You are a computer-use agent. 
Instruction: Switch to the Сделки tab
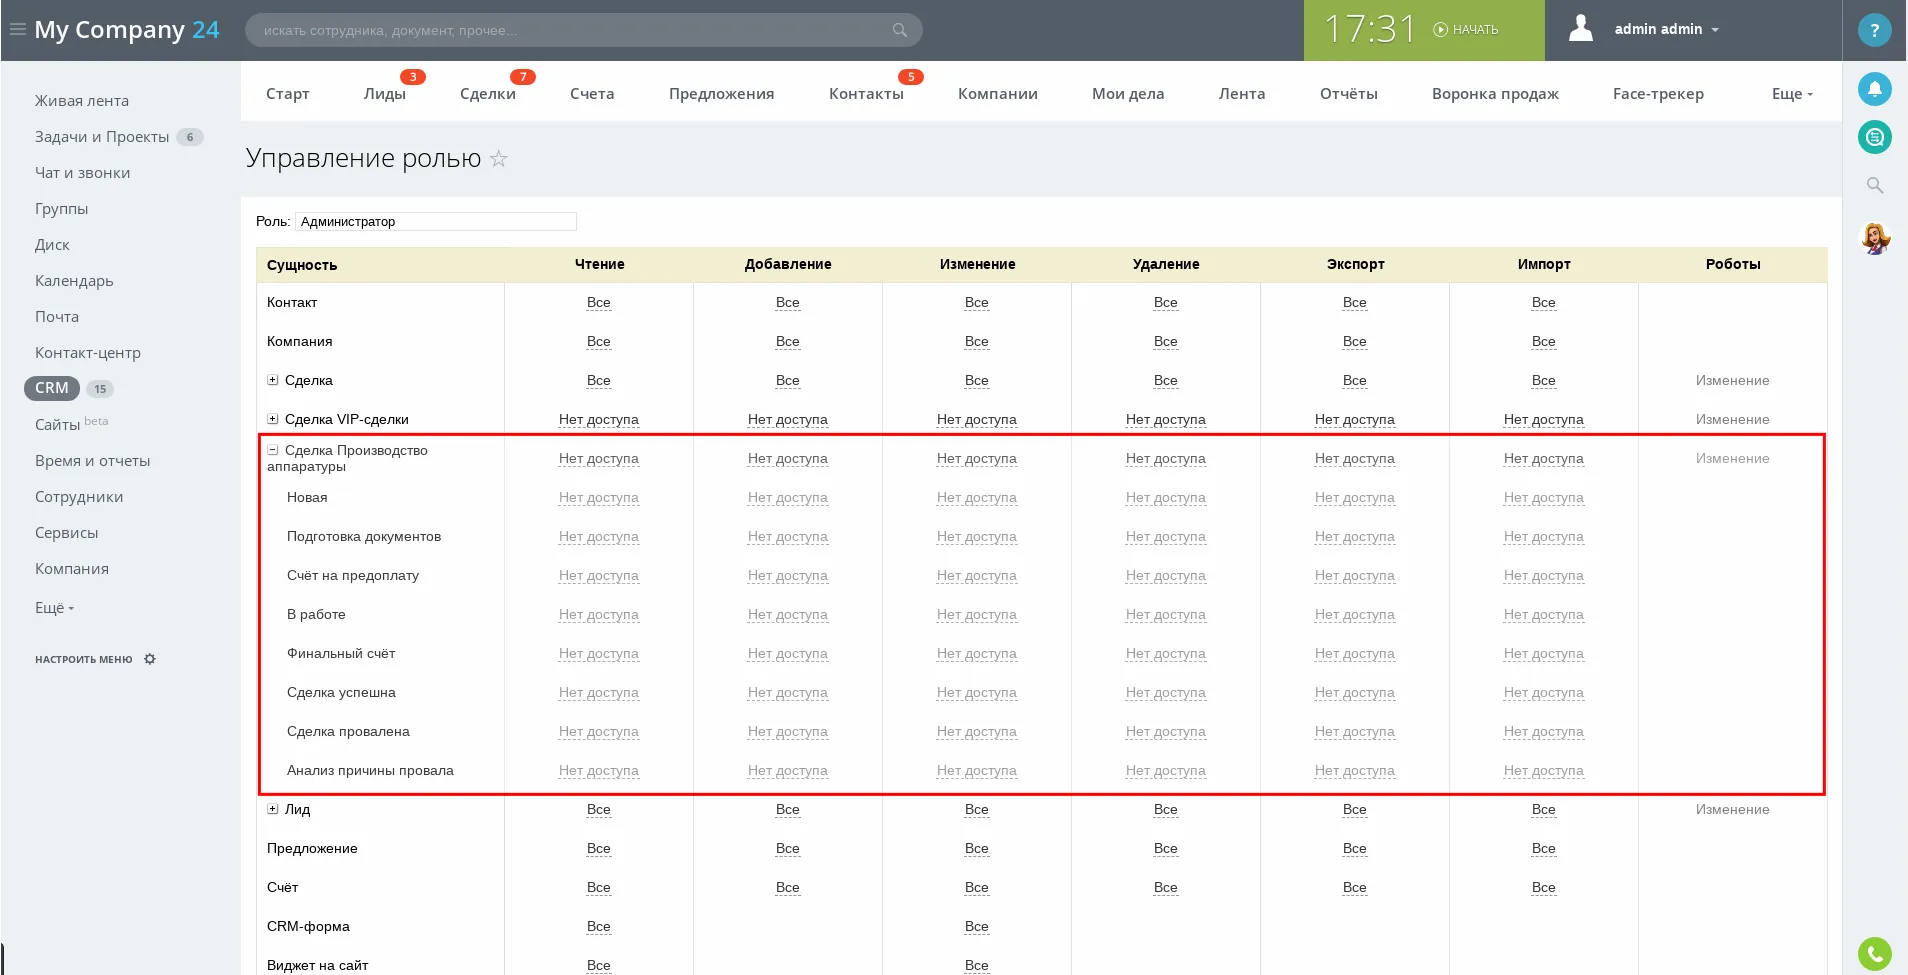click(x=487, y=94)
